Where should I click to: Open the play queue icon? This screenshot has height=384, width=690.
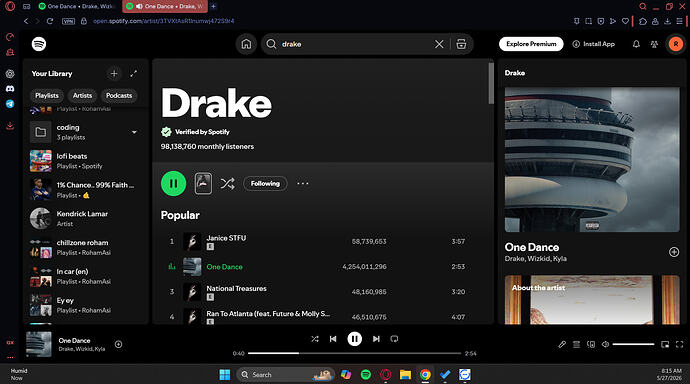[x=576, y=344]
